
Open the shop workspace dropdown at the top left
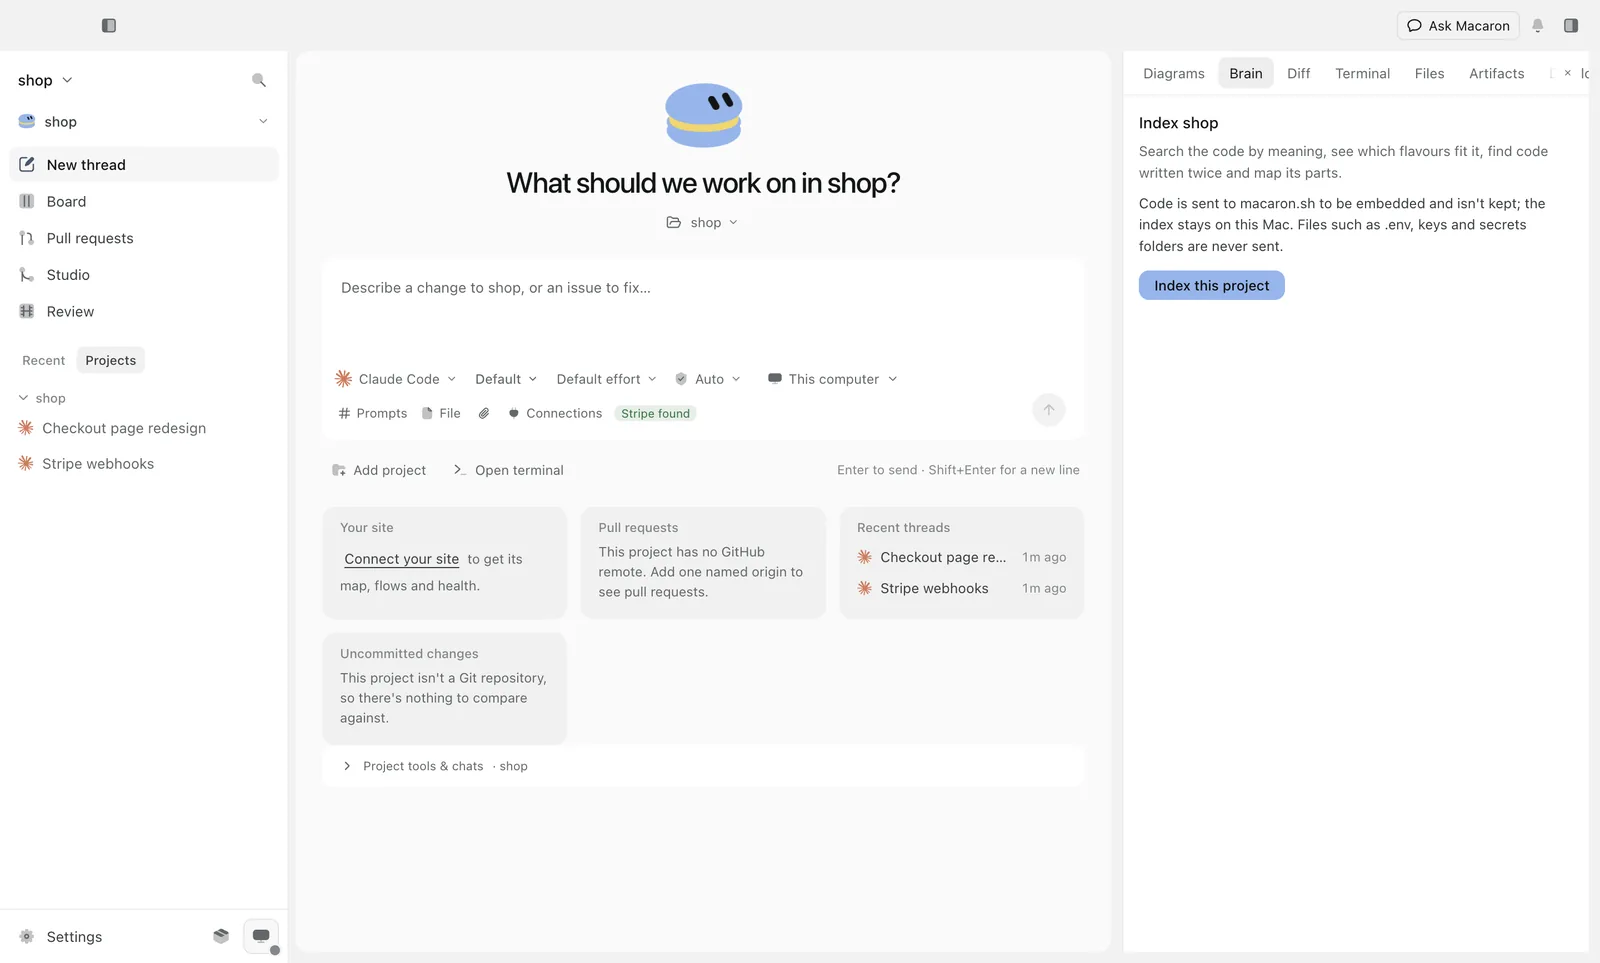45,80
